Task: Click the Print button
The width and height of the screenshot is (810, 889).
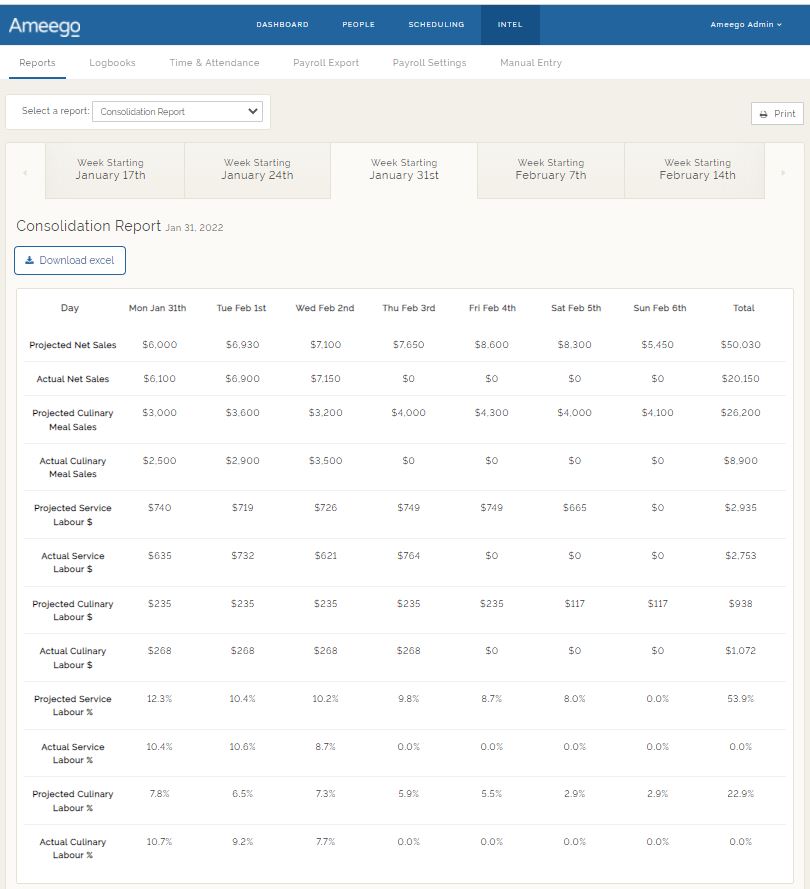Action: 776,114
